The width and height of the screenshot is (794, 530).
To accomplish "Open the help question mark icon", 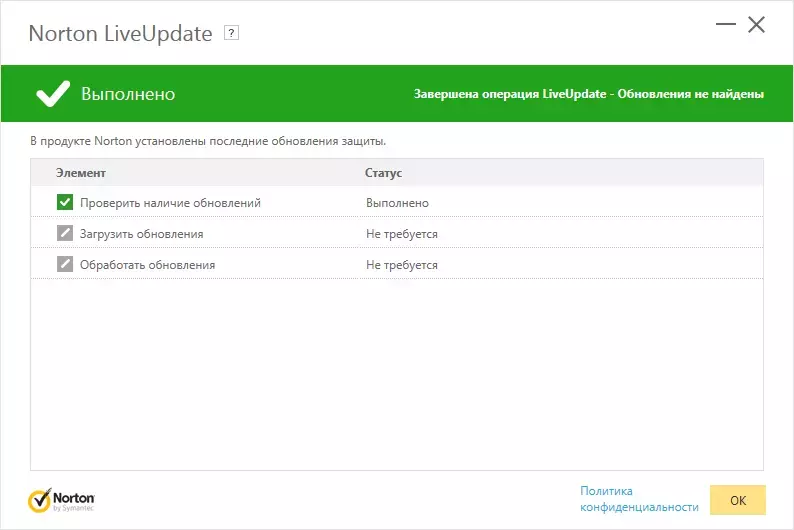I will coord(231,33).
